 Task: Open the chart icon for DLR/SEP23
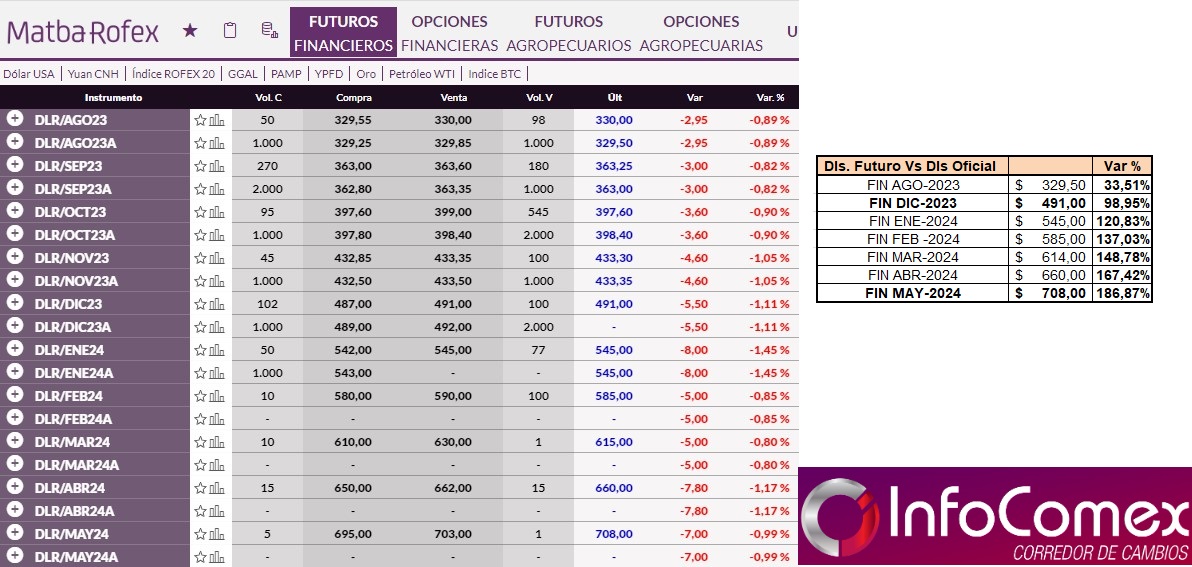point(217,166)
